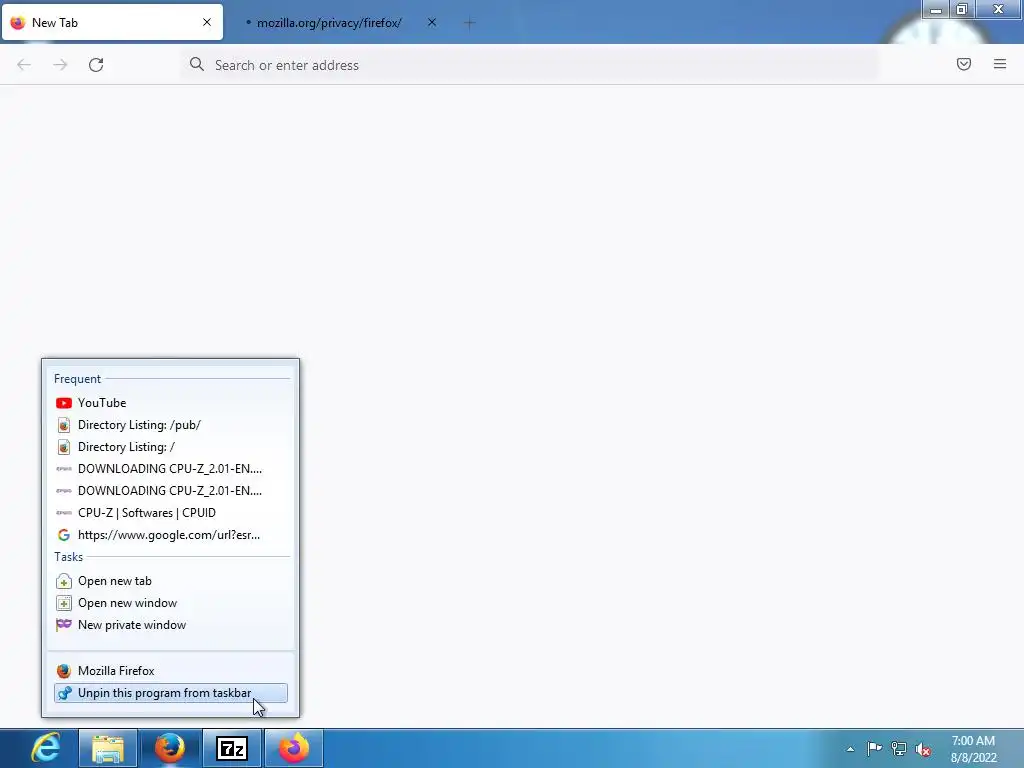
Task: Click the unpin icon in the jump list
Action: (64, 693)
